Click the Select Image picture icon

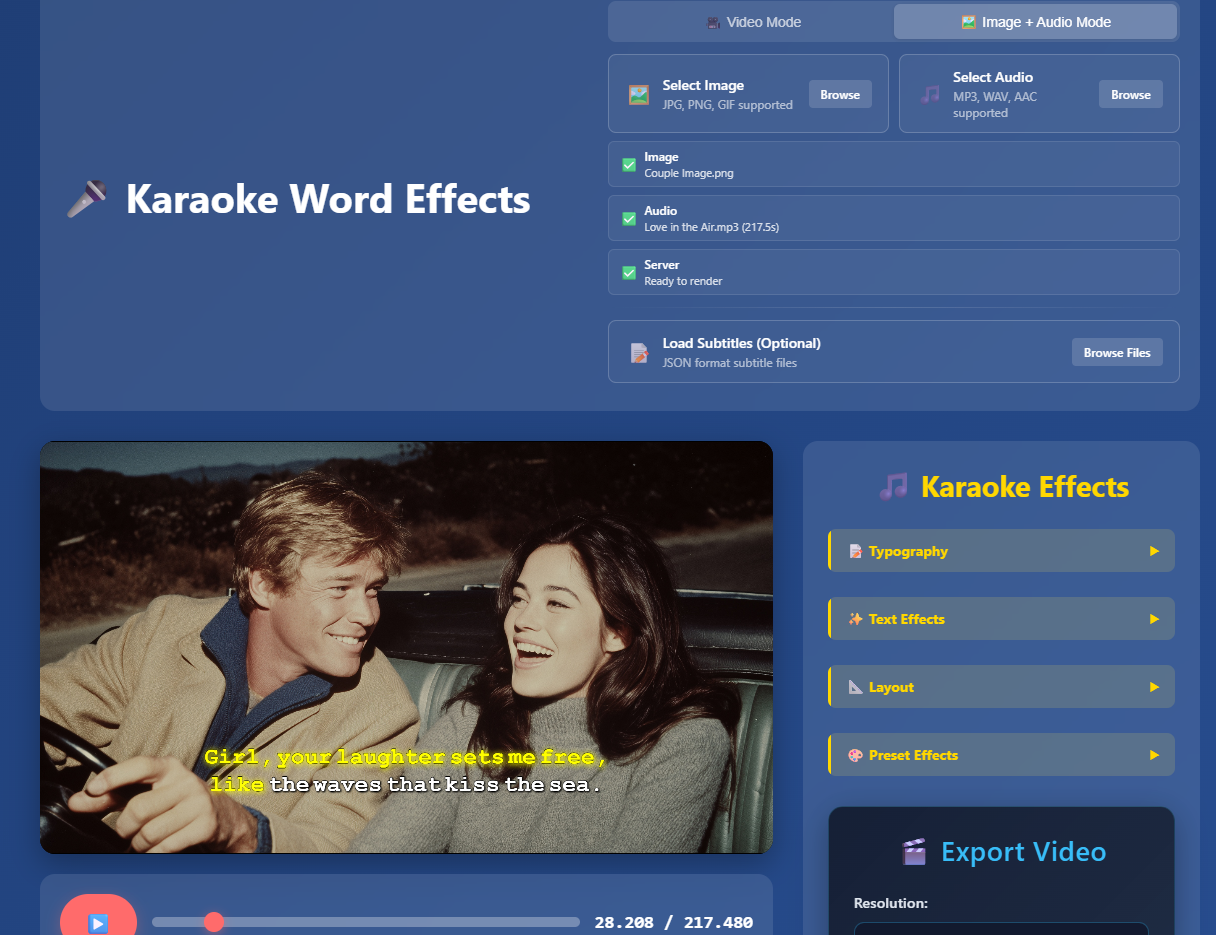(639, 95)
